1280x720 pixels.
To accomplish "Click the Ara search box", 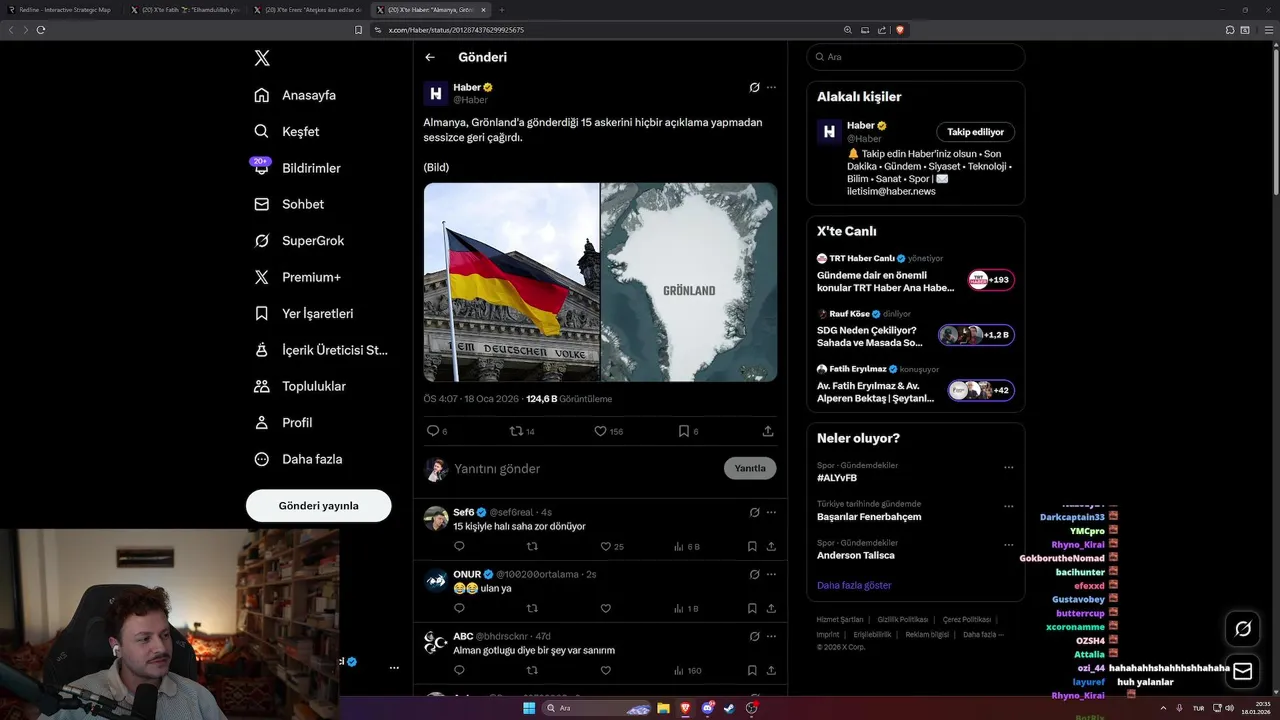I will coord(915,57).
